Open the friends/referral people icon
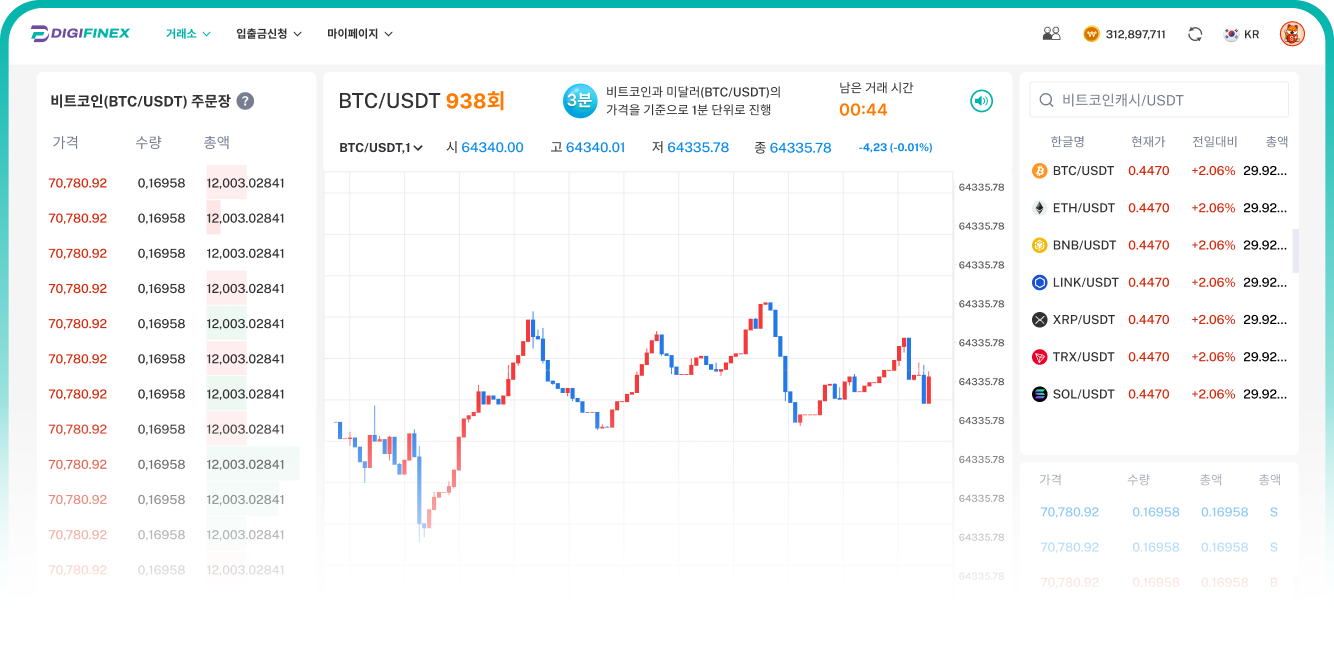1334x654 pixels. coord(1051,33)
